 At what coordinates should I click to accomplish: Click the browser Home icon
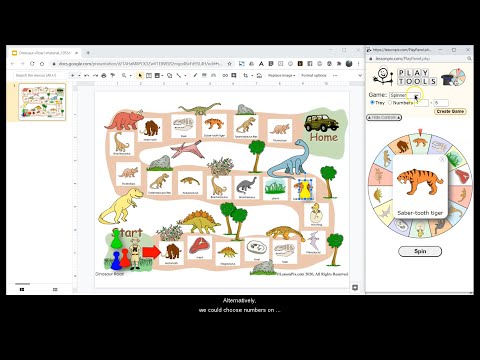coord(42,64)
